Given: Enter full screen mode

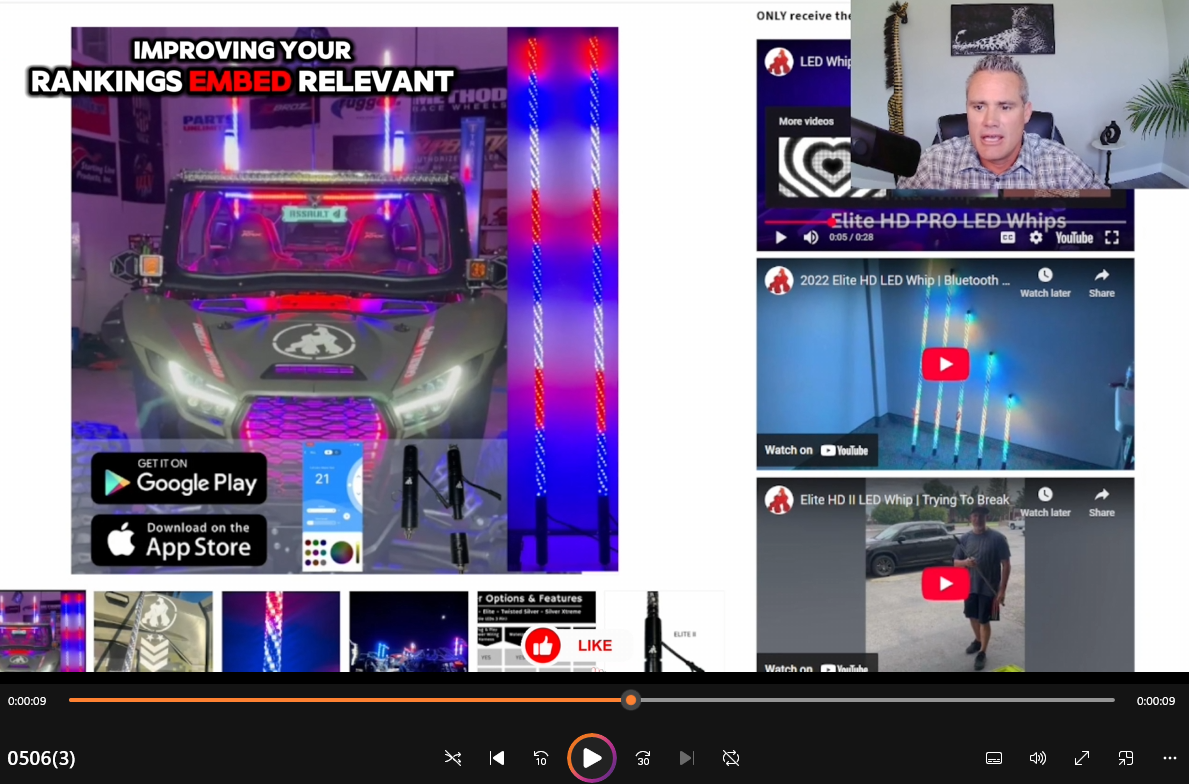Looking at the screenshot, I should [1082, 758].
